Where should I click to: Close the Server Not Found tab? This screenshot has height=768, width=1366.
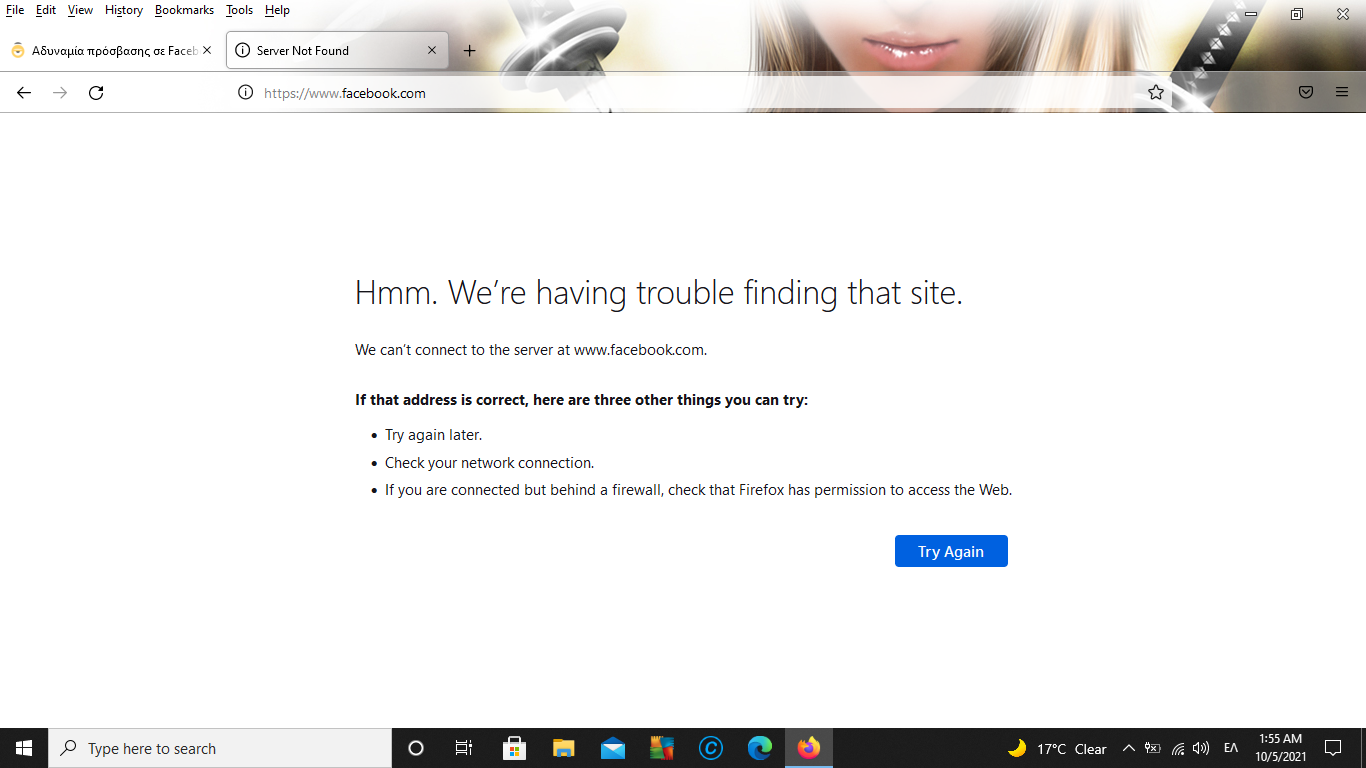click(x=432, y=50)
